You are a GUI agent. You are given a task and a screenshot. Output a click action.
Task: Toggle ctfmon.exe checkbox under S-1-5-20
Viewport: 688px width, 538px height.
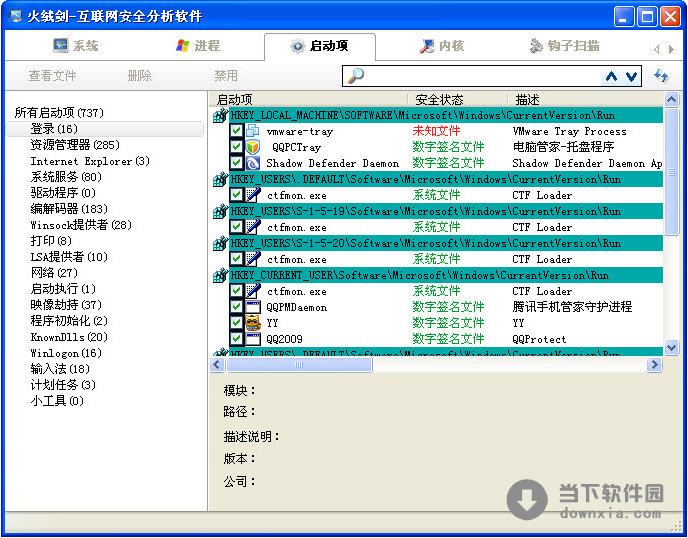[236, 259]
